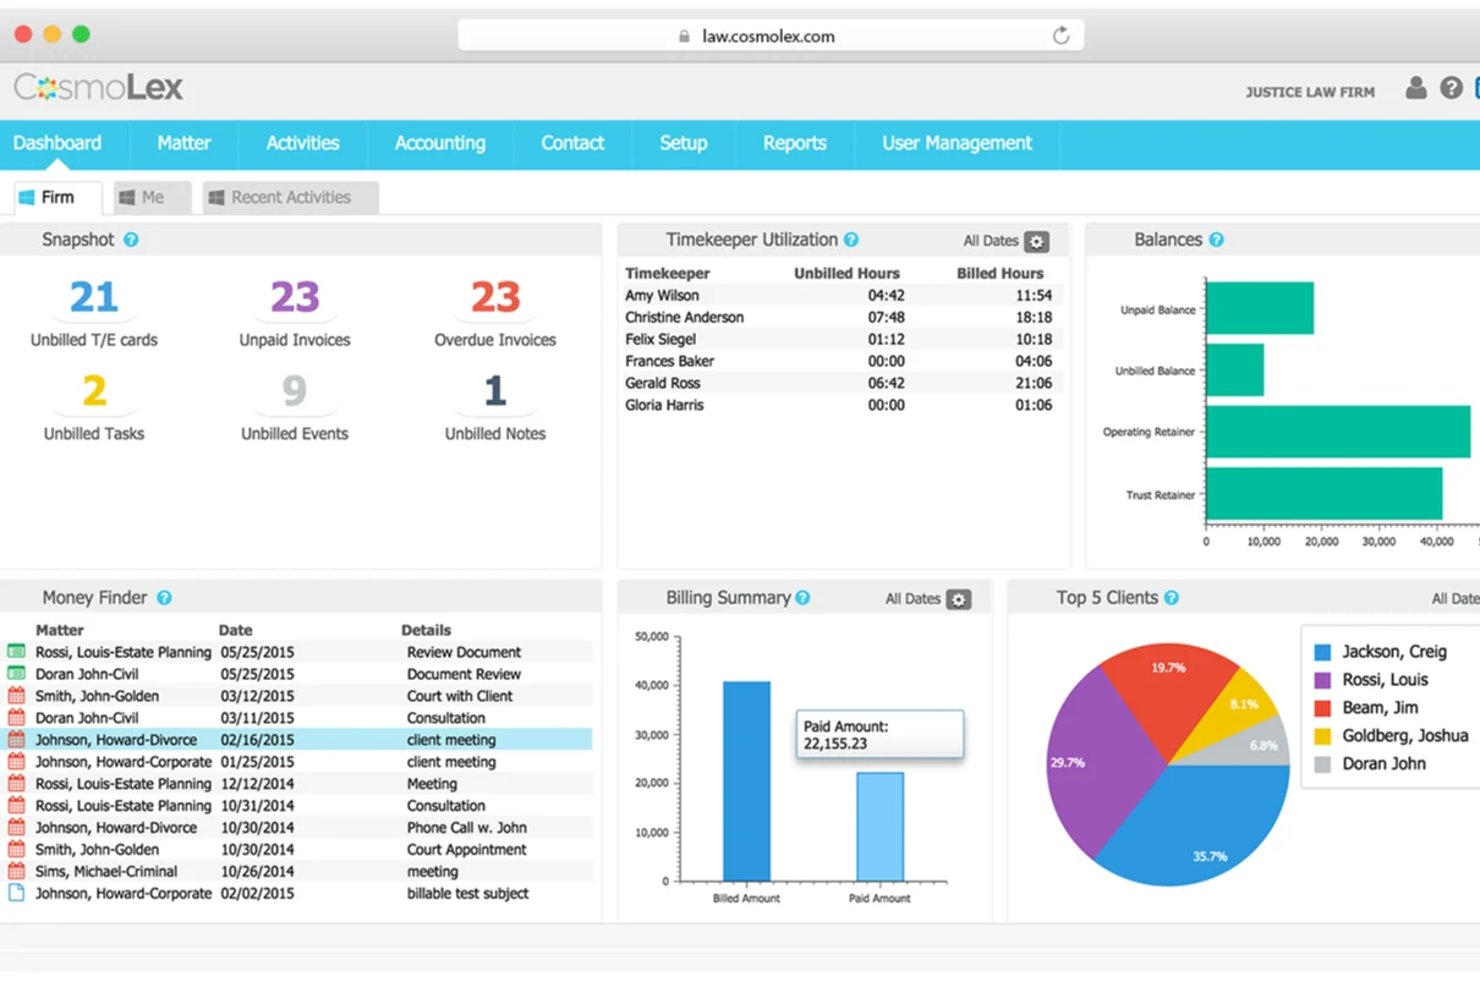Viewport: 1480px width, 987px height.
Task: Open Timekeeper Utilization help icon
Action: (851, 240)
